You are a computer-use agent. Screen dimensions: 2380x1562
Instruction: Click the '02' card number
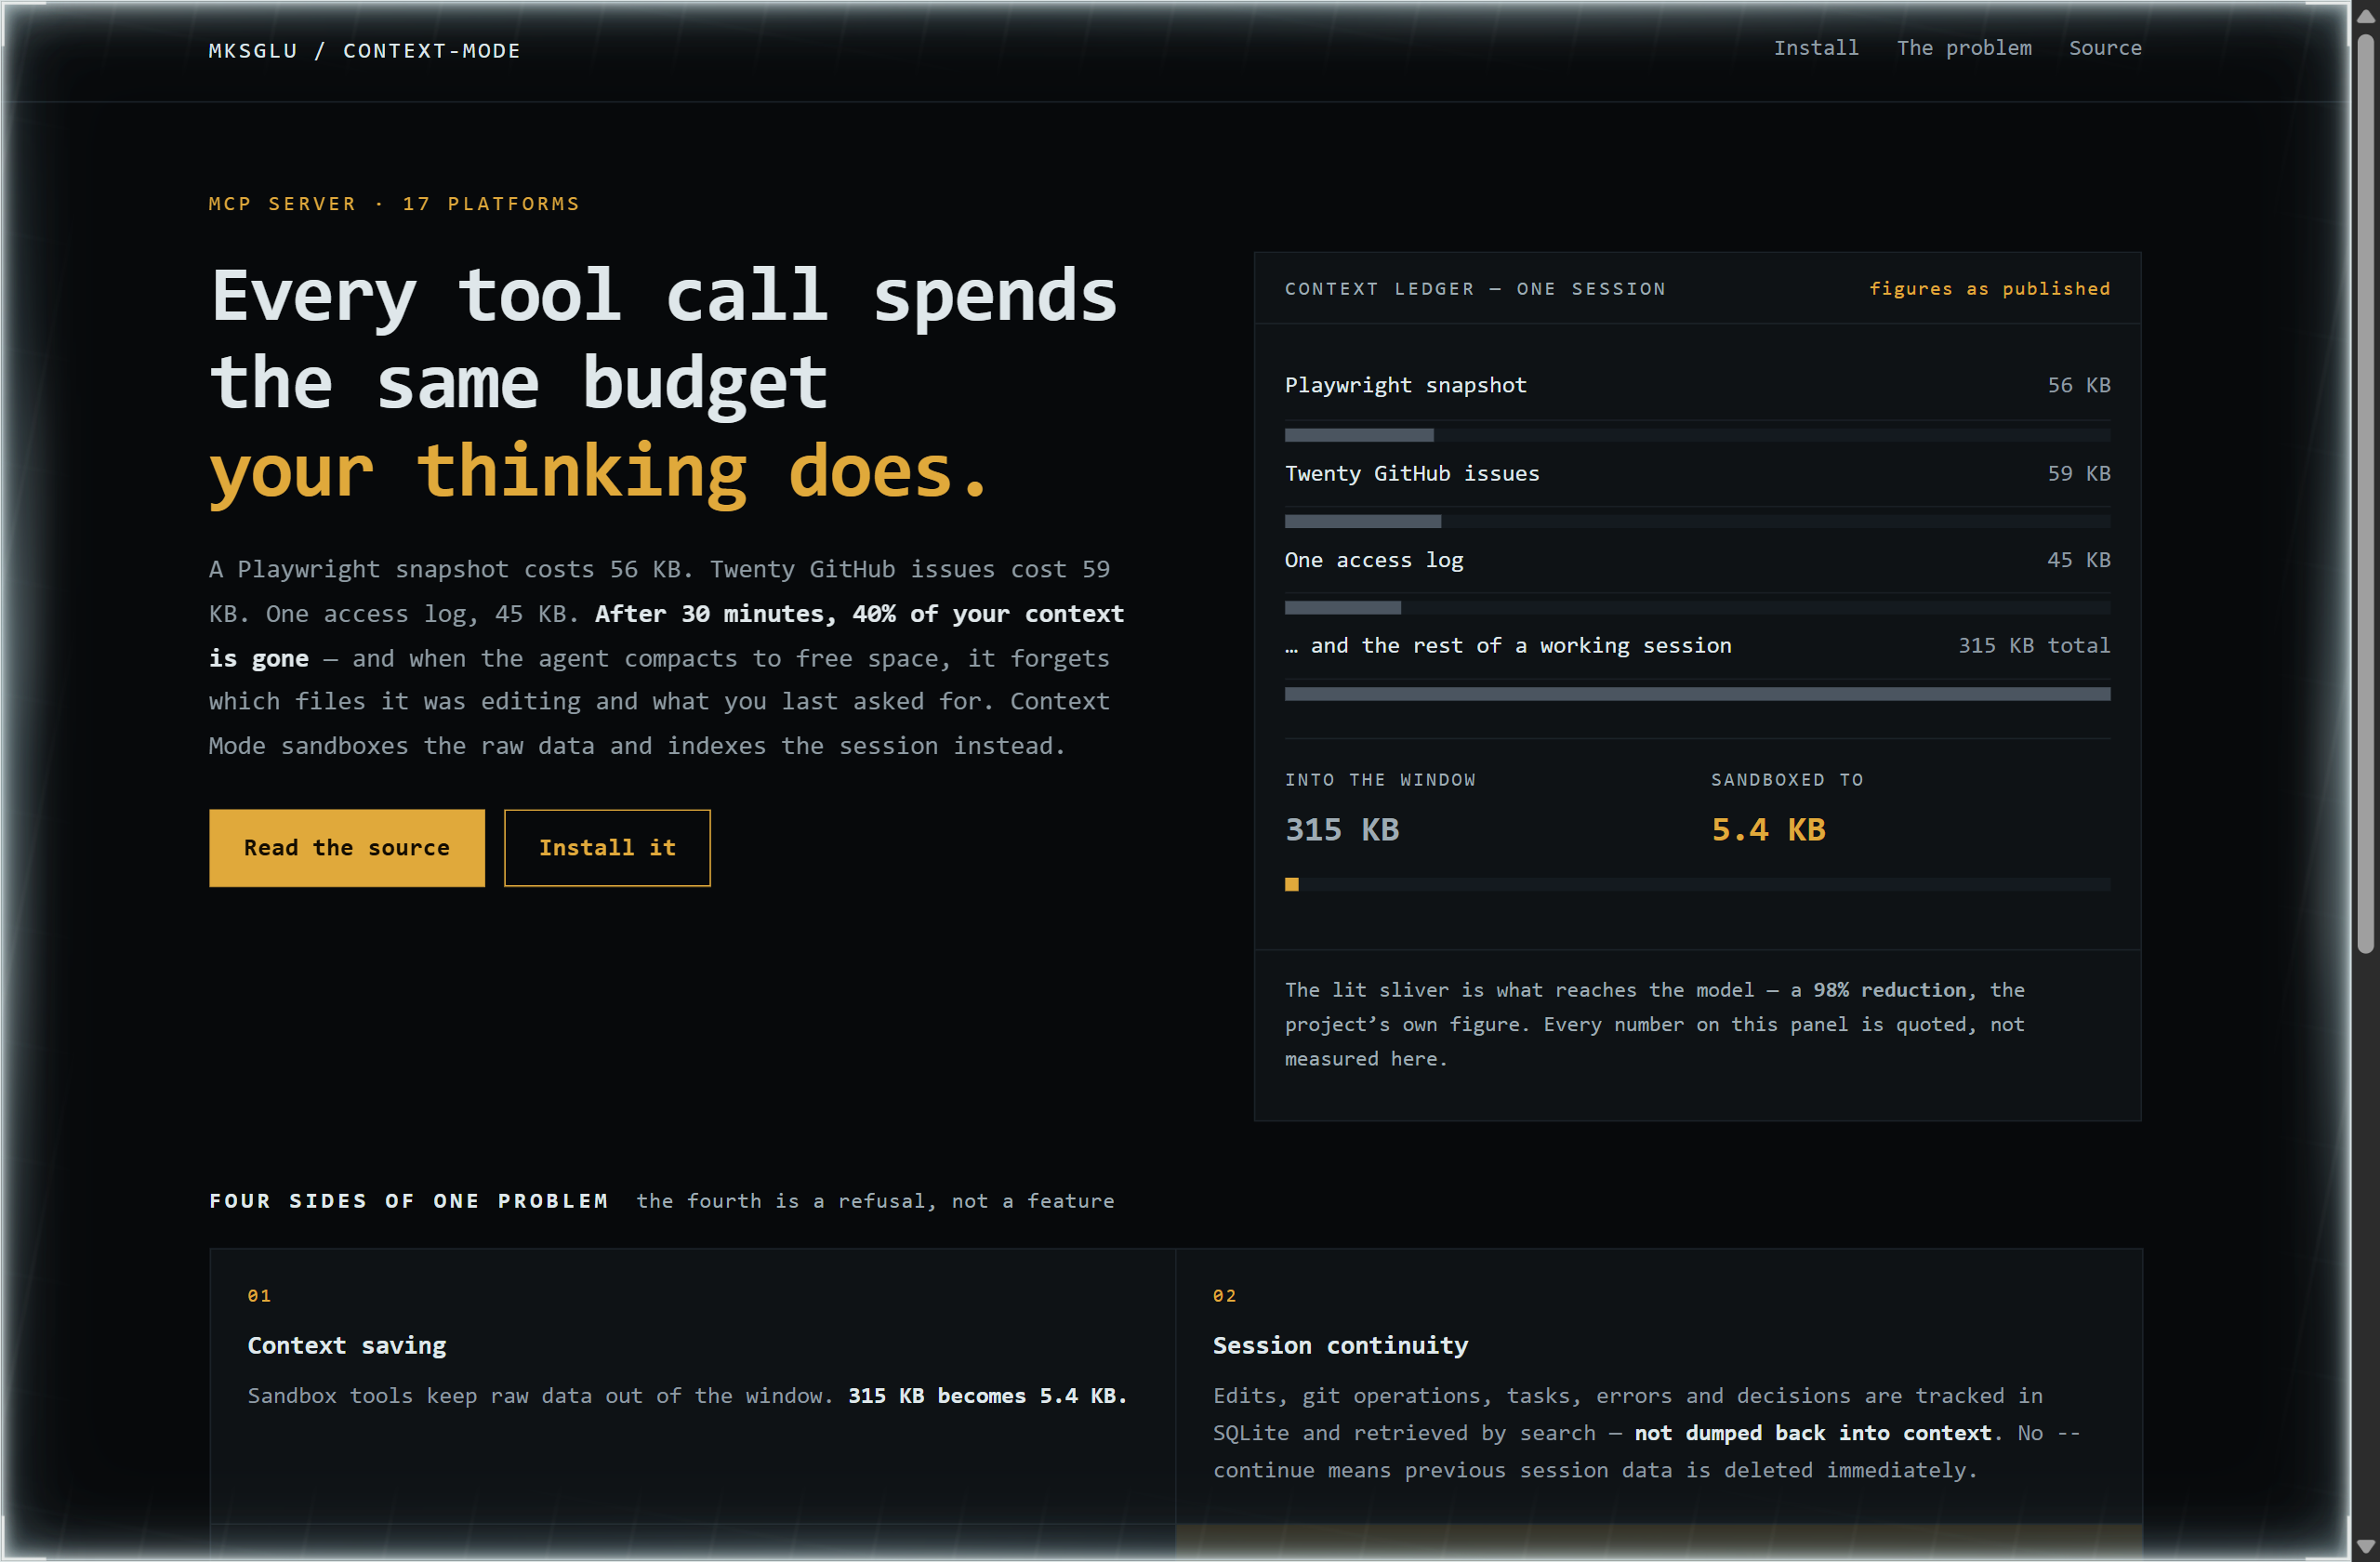coord(1224,1295)
